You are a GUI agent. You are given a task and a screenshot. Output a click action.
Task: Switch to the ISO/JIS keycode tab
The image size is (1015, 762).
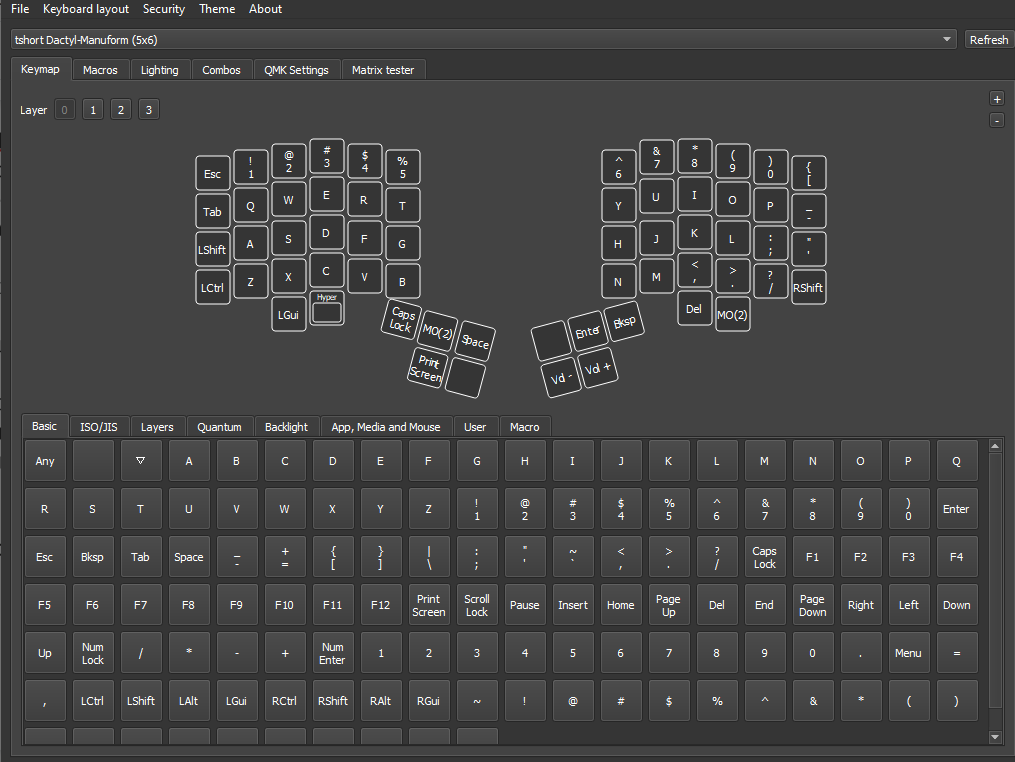(98, 427)
